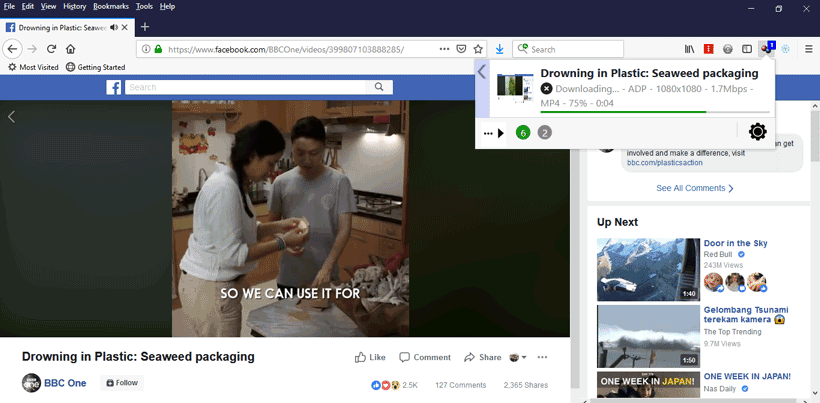Open ONE WEEK IN JAPAN! title link
The height and width of the screenshot is (403, 820).
pyautogui.click(x=747, y=376)
